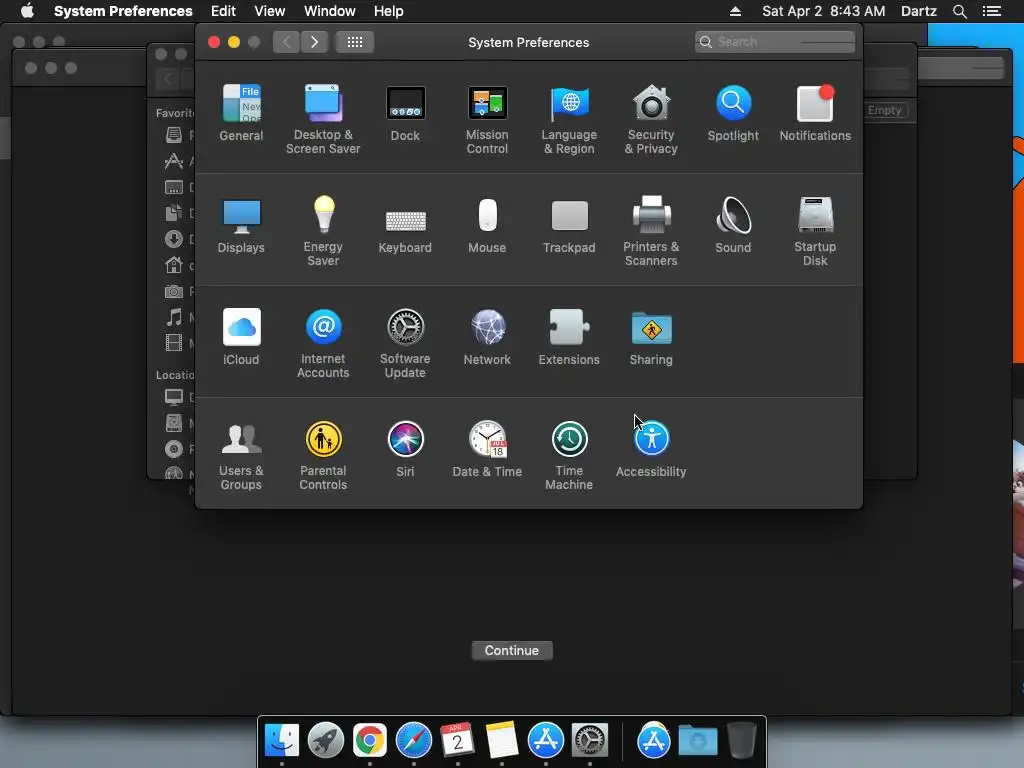Screen dimensions: 1024x768
Task: Click the camera icon in Finder sidebar
Action: 174,291
